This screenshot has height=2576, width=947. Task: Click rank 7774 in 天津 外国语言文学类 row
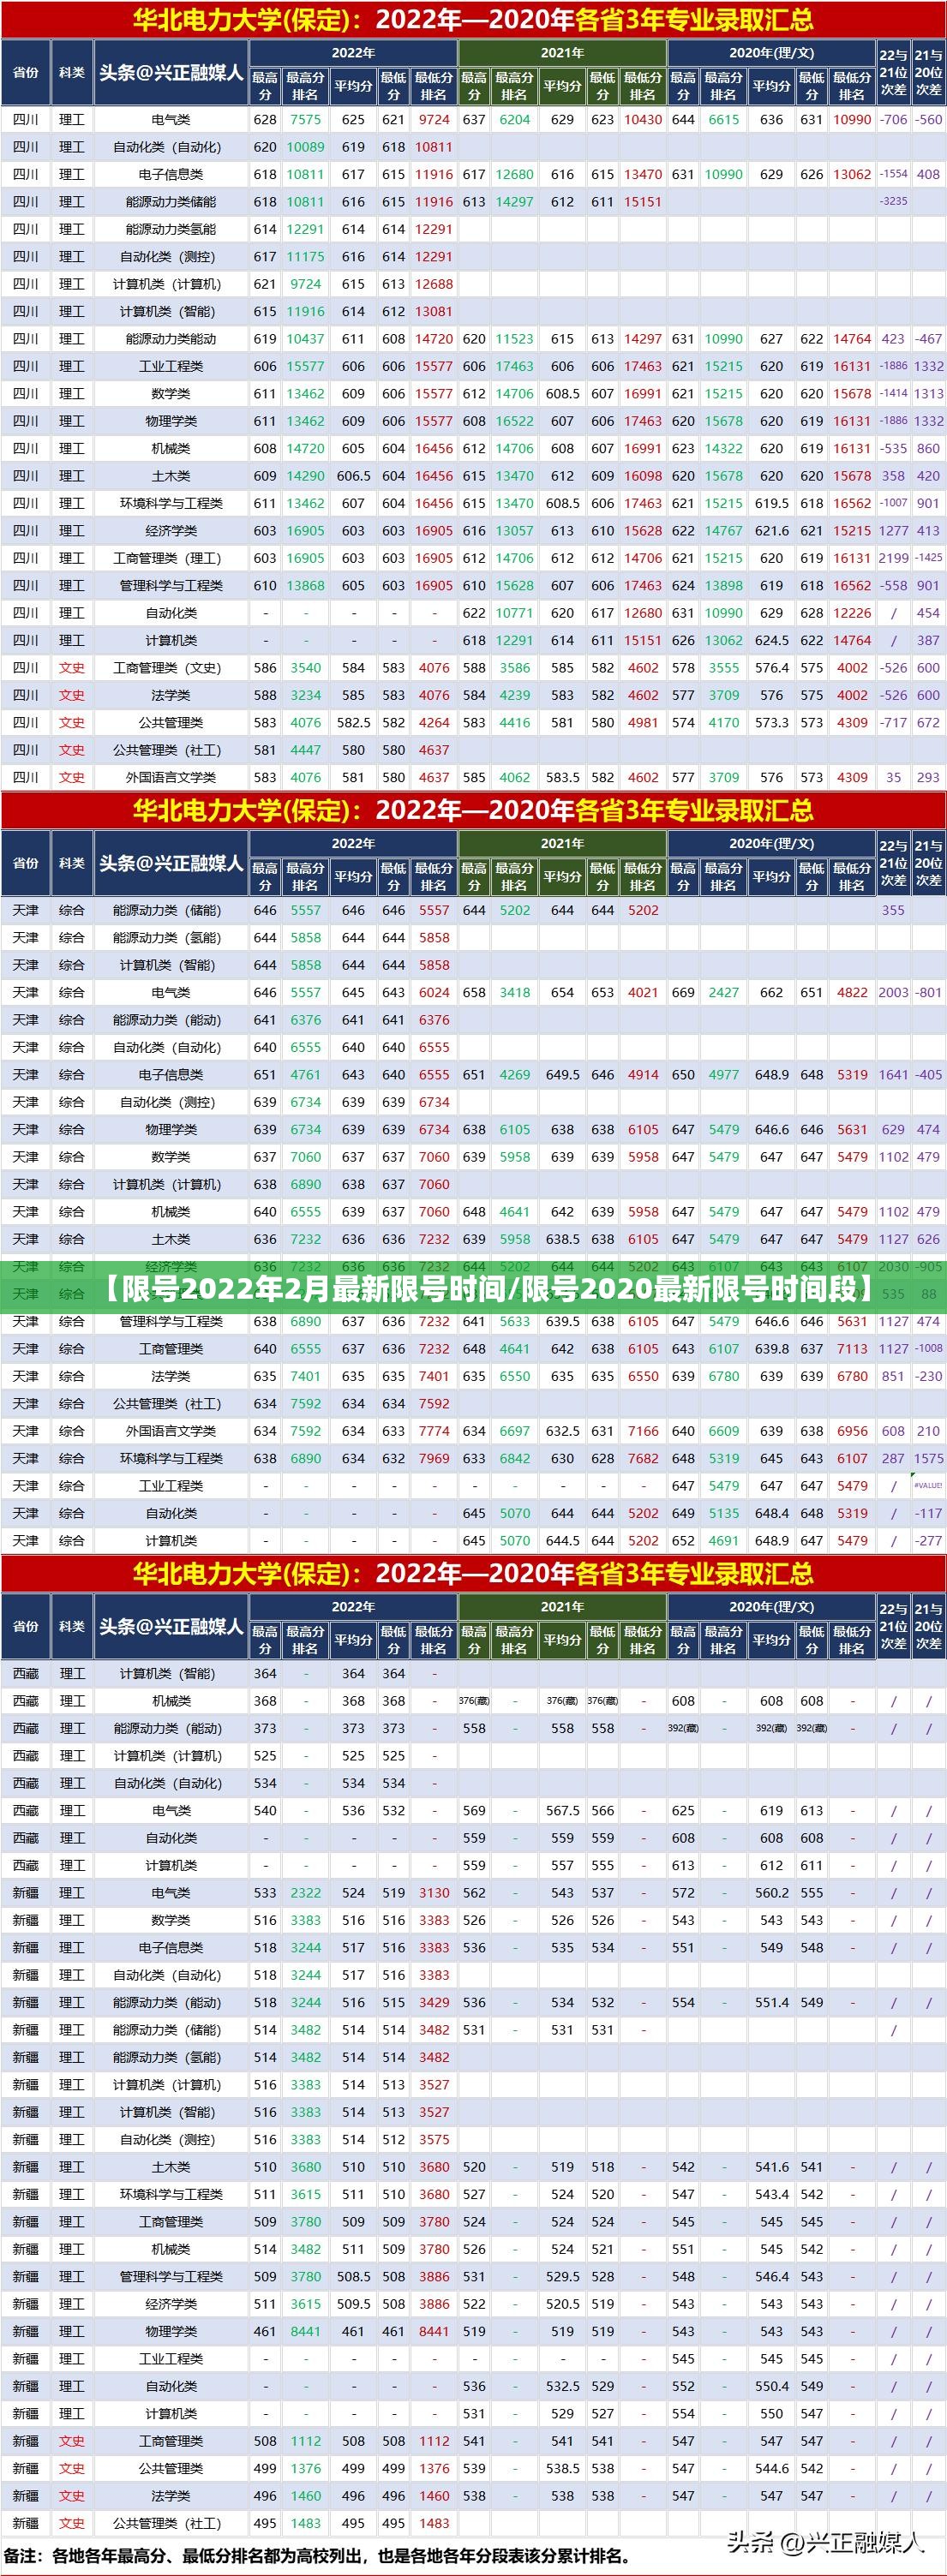tap(433, 1431)
